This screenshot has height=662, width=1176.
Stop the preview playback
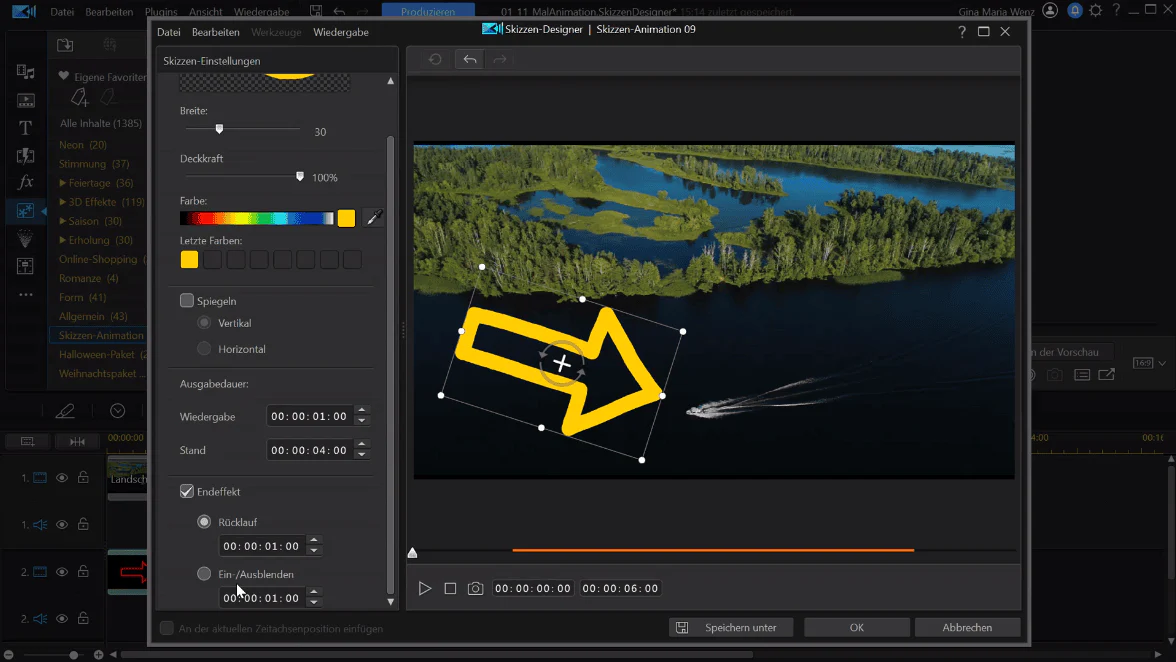[450, 589]
